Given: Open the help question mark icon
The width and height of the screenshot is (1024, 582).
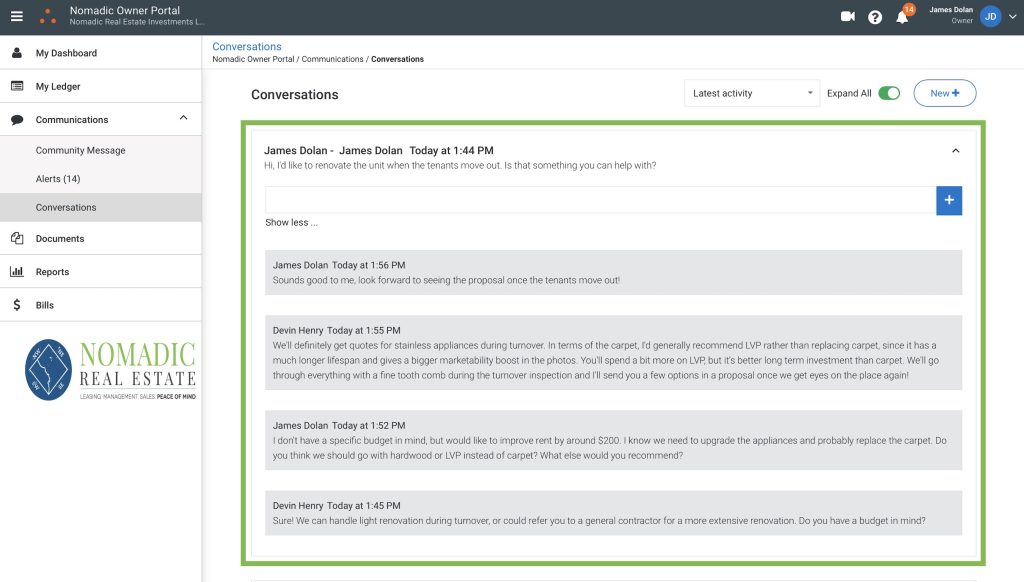Looking at the screenshot, I should (875, 17).
